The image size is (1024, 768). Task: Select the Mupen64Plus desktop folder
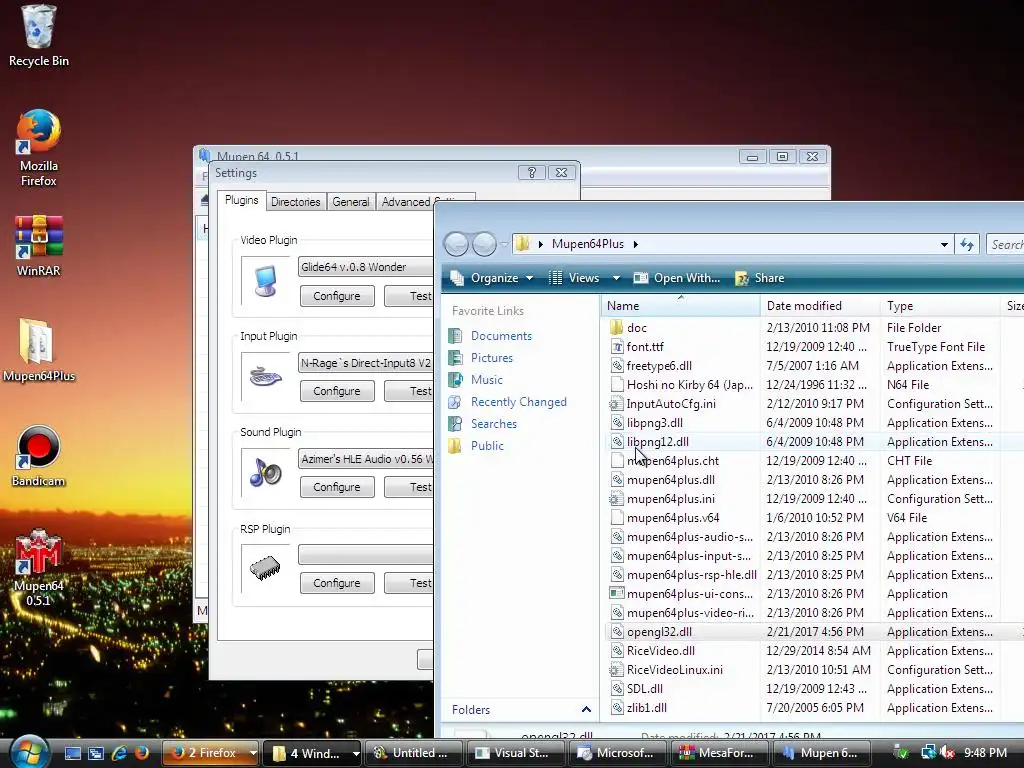(x=39, y=351)
